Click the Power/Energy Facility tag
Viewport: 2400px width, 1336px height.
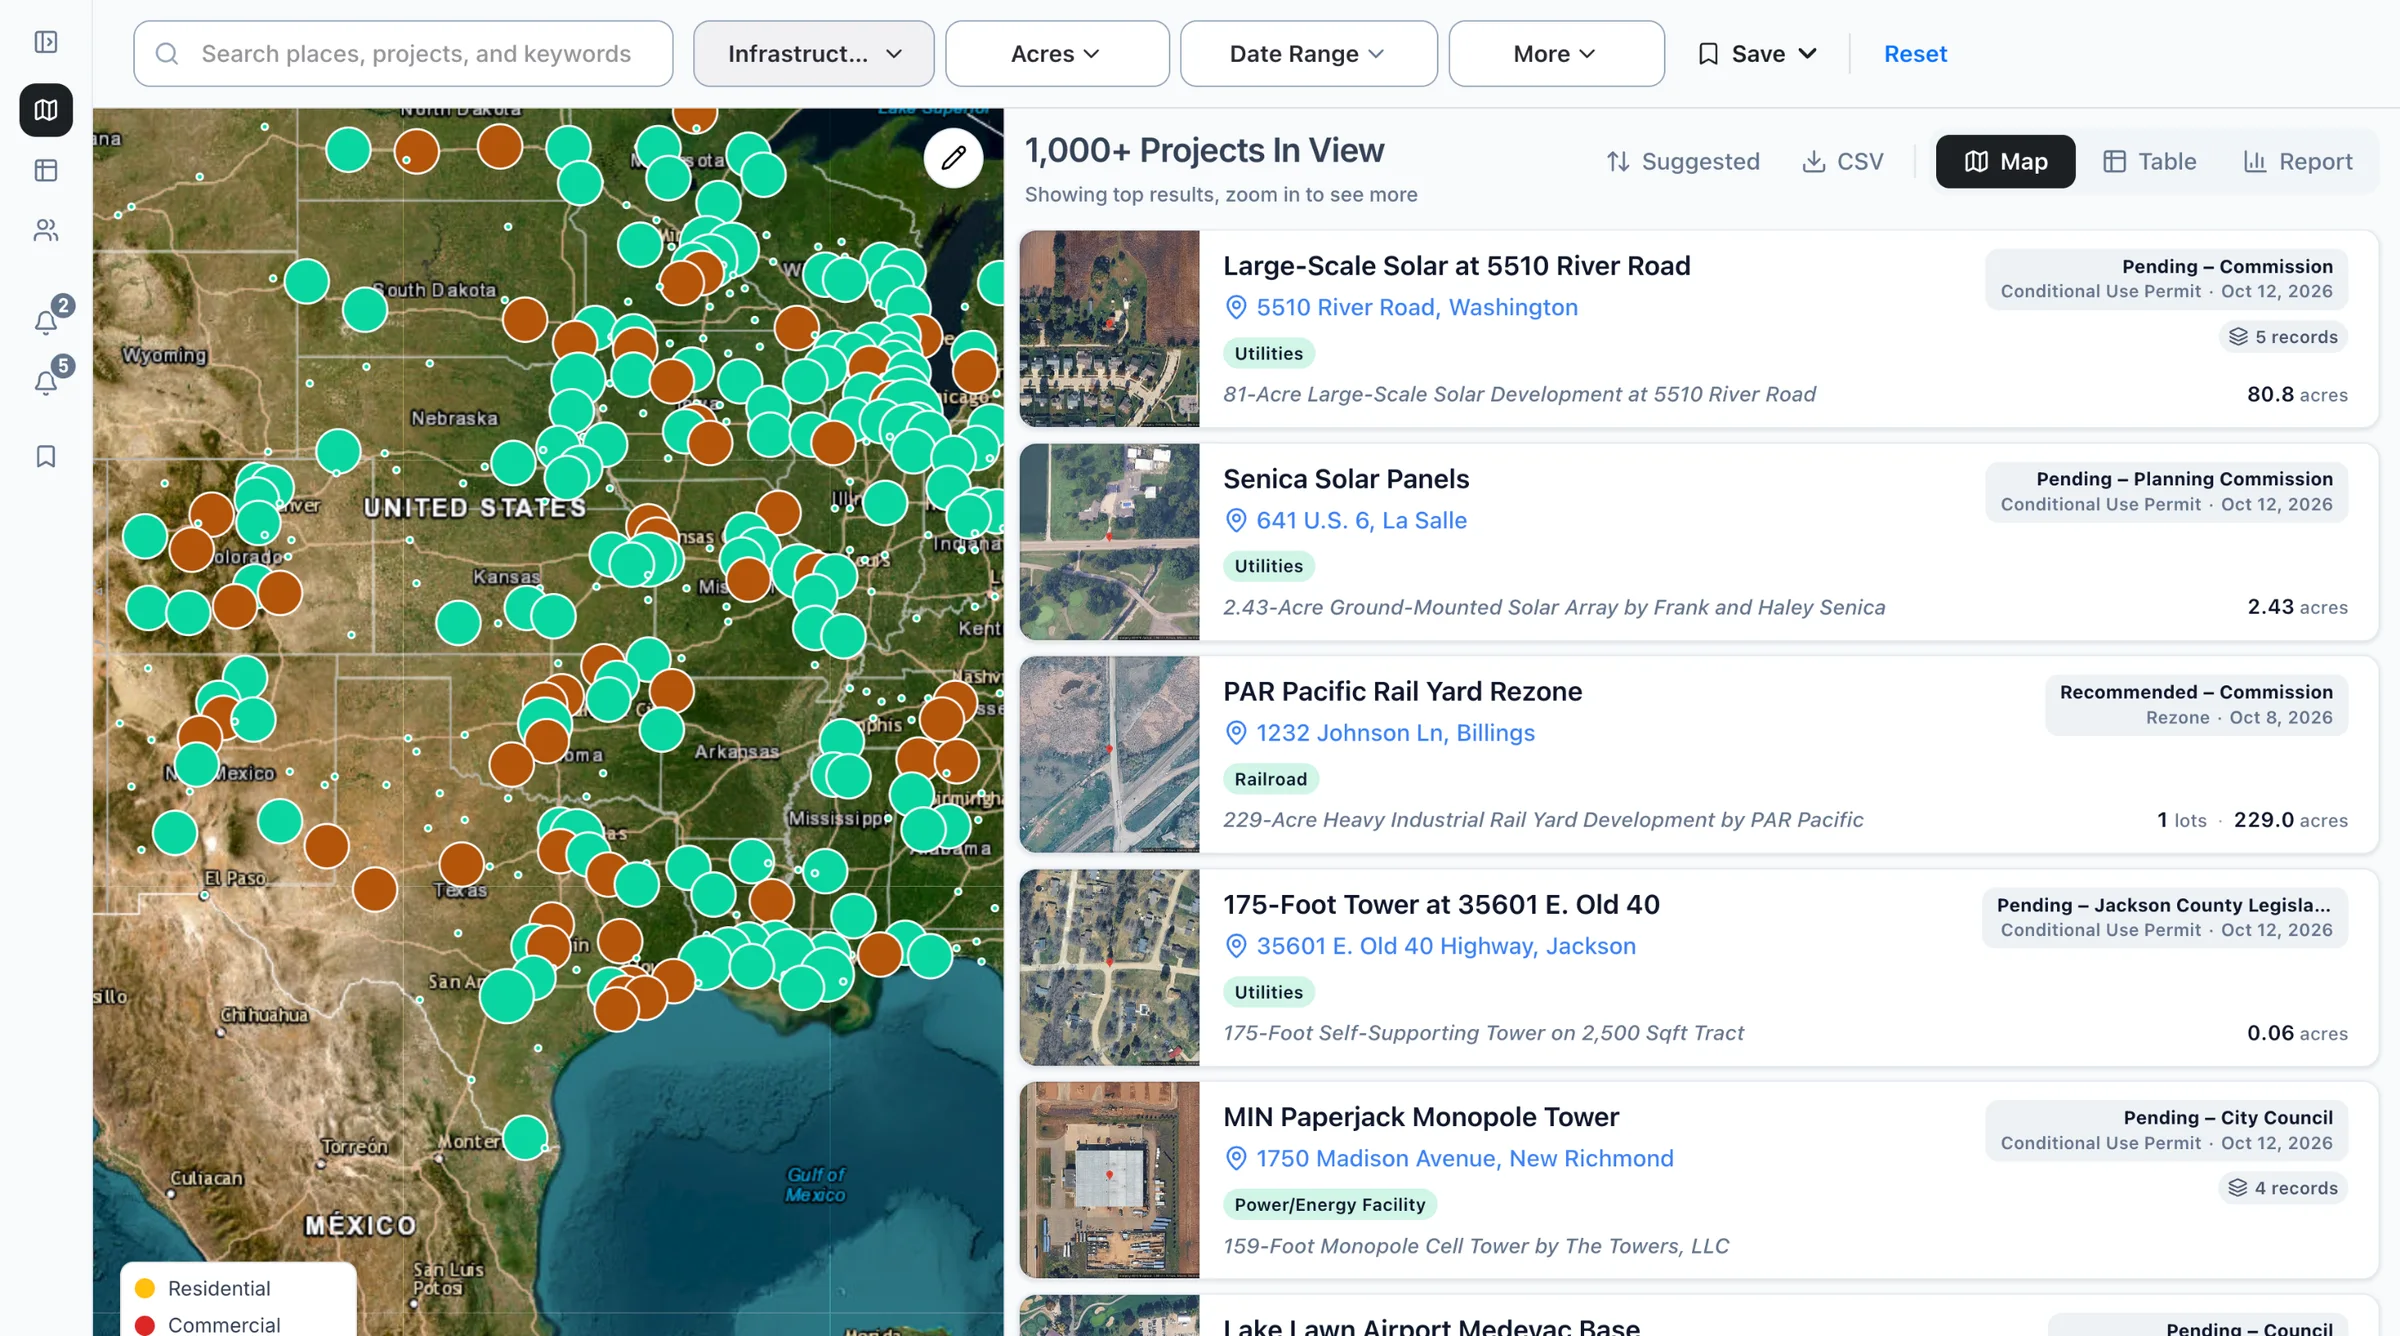pyautogui.click(x=1330, y=1204)
